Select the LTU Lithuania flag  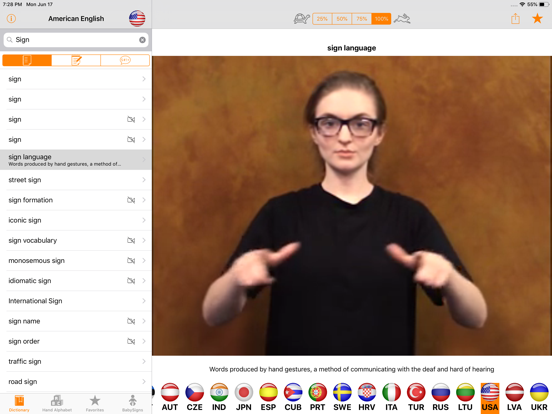click(465, 397)
